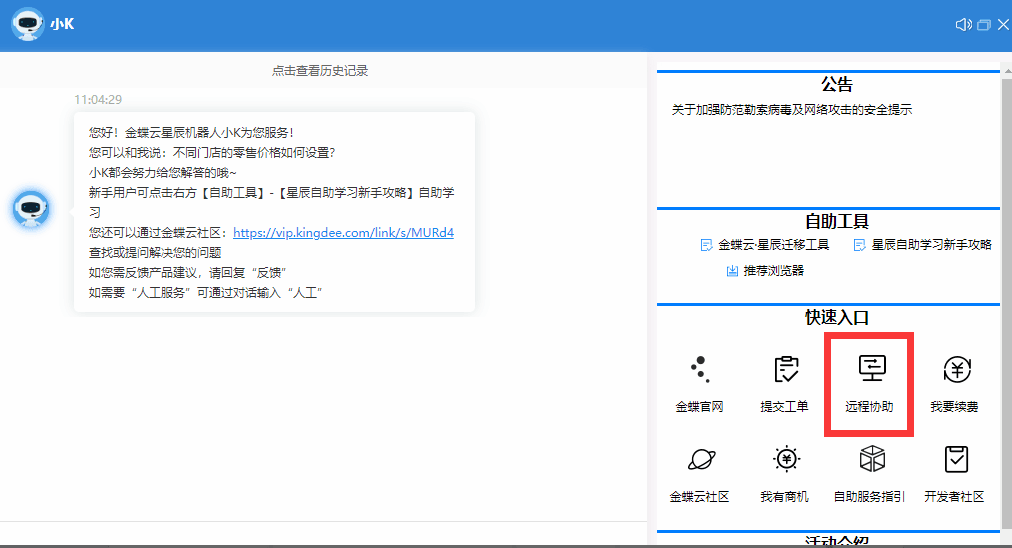Click document icon beside 星辰自助学习新手攻略
Screen dimensions: 1012x548
pos(859,245)
